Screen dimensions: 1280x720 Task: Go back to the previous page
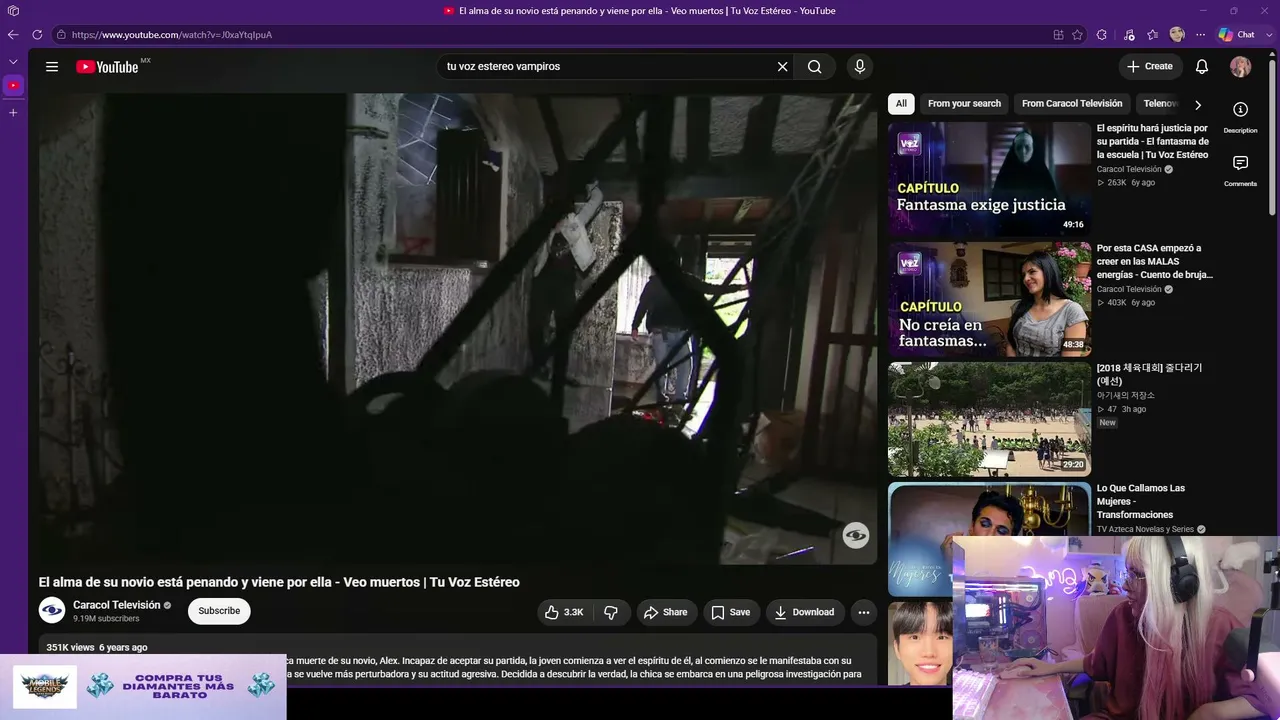pos(13,34)
